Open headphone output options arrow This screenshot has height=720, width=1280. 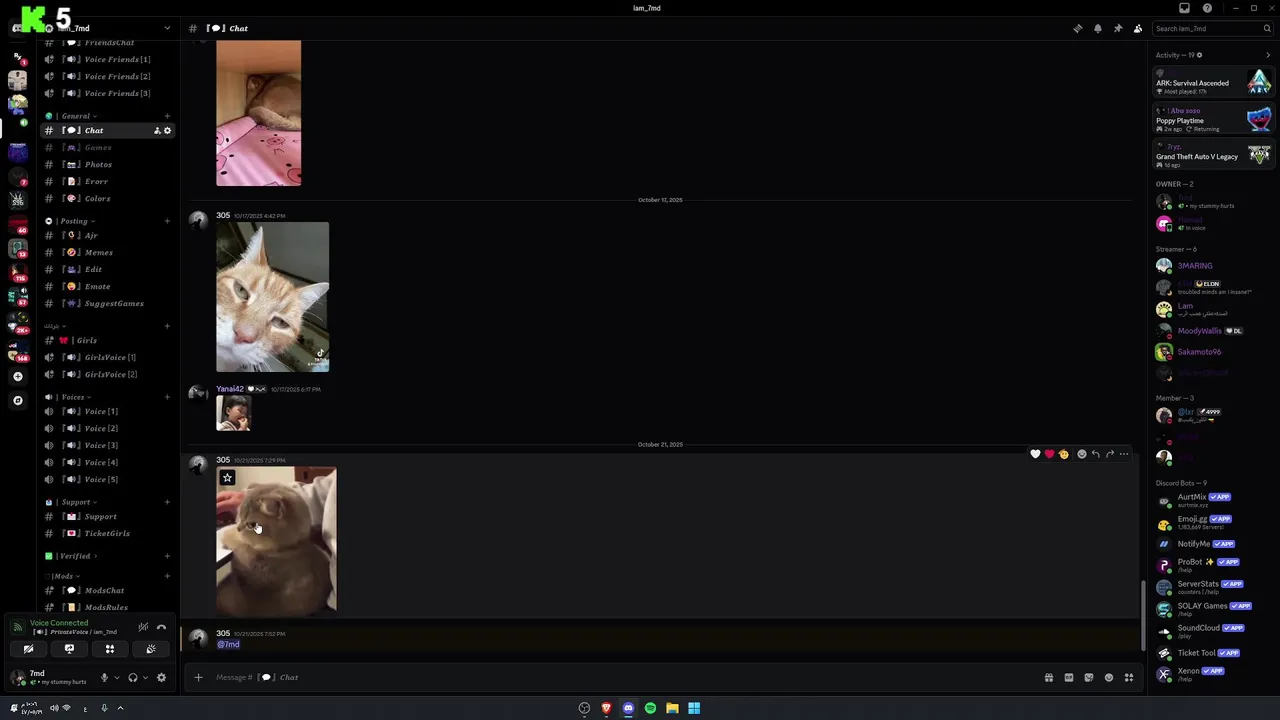[145, 677]
